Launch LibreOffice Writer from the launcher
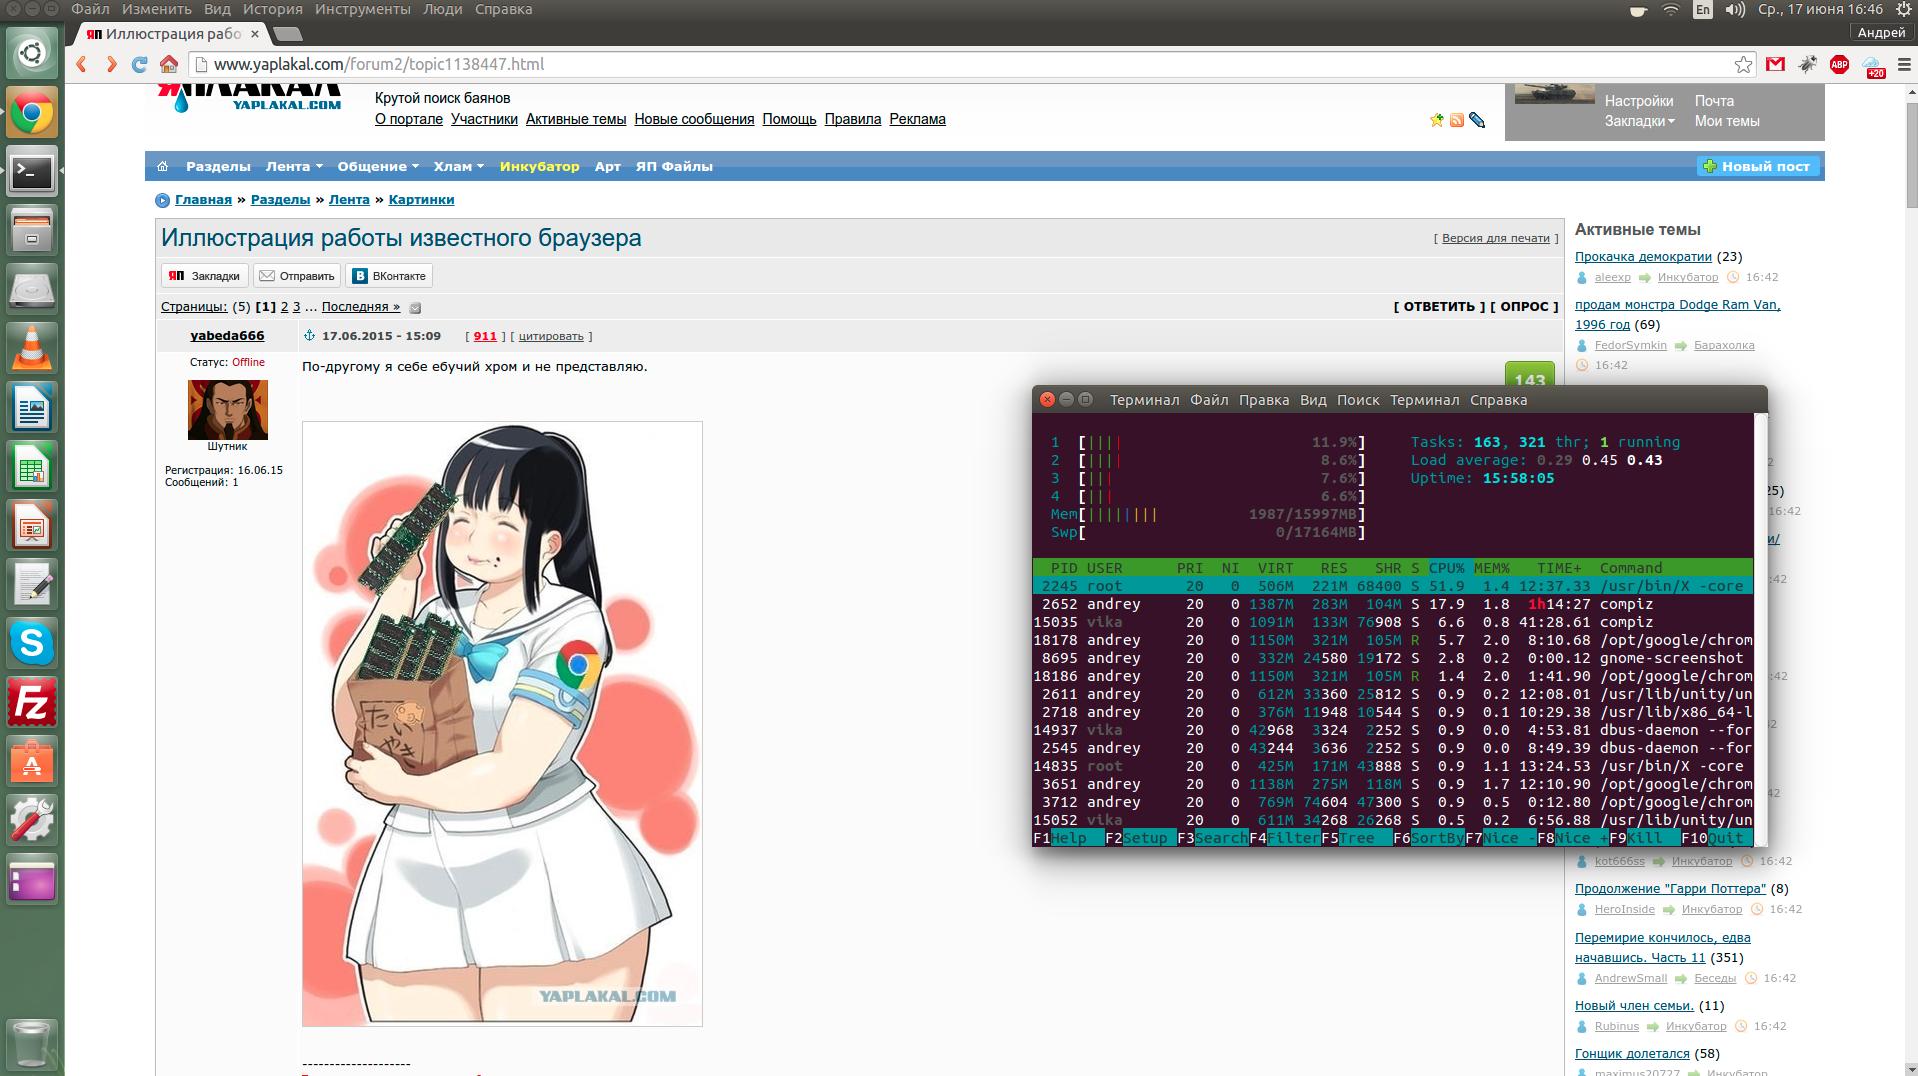This screenshot has height=1076, width=1918. point(32,407)
